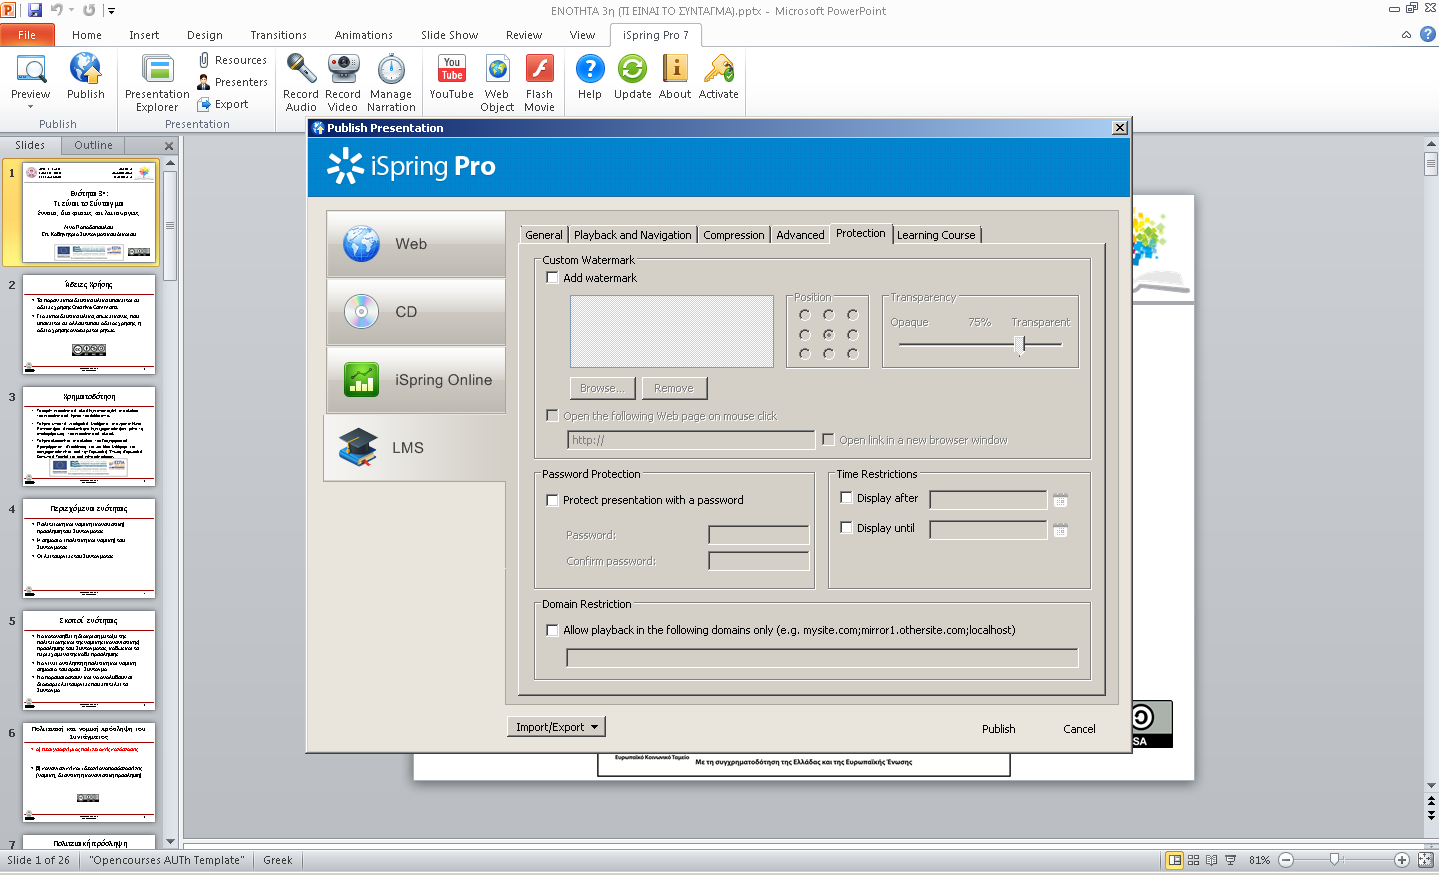Image resolution: width=1439 pixels, height=875 pixels.
Task: Enable the Add watermark checkbox
Action: (552, 278)
